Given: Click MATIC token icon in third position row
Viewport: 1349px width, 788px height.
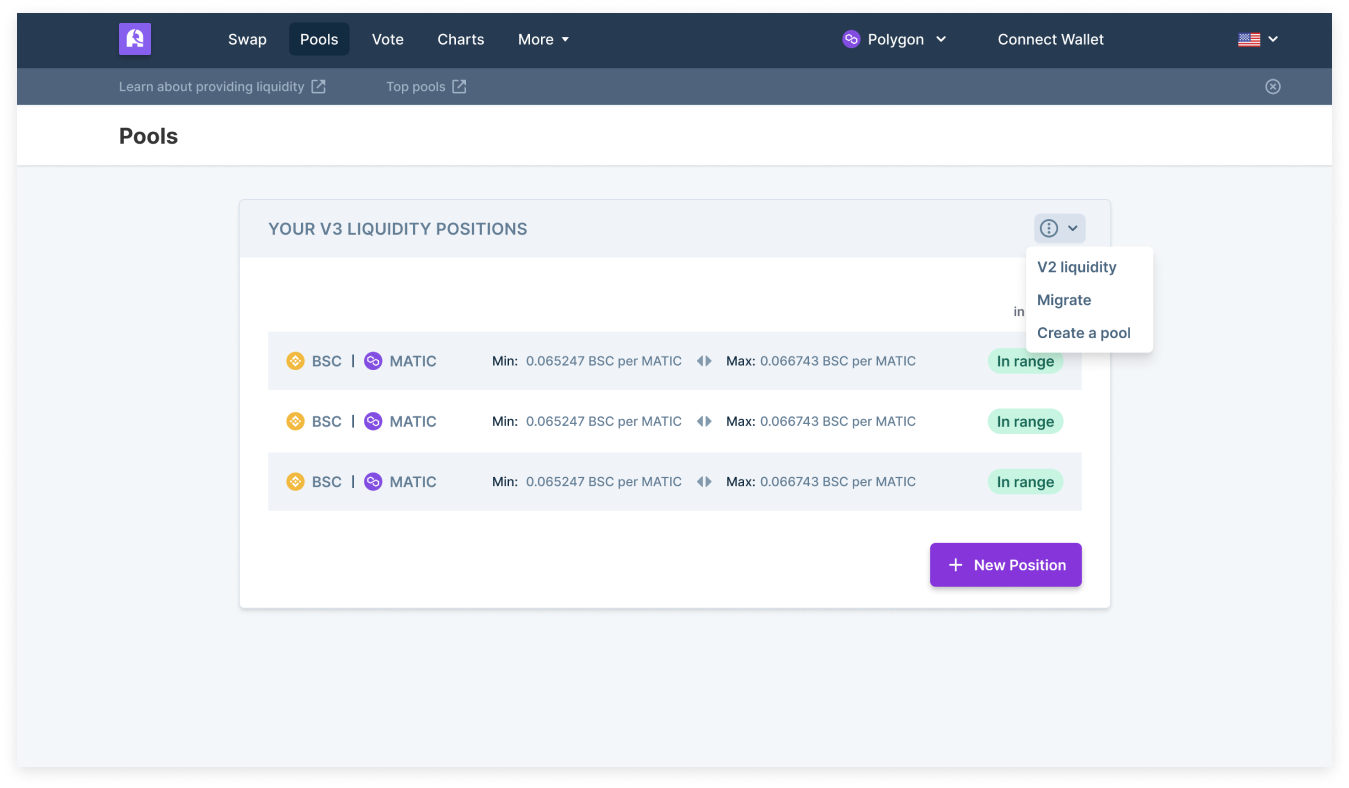Looking at the screenshot, I should (373, 481).
